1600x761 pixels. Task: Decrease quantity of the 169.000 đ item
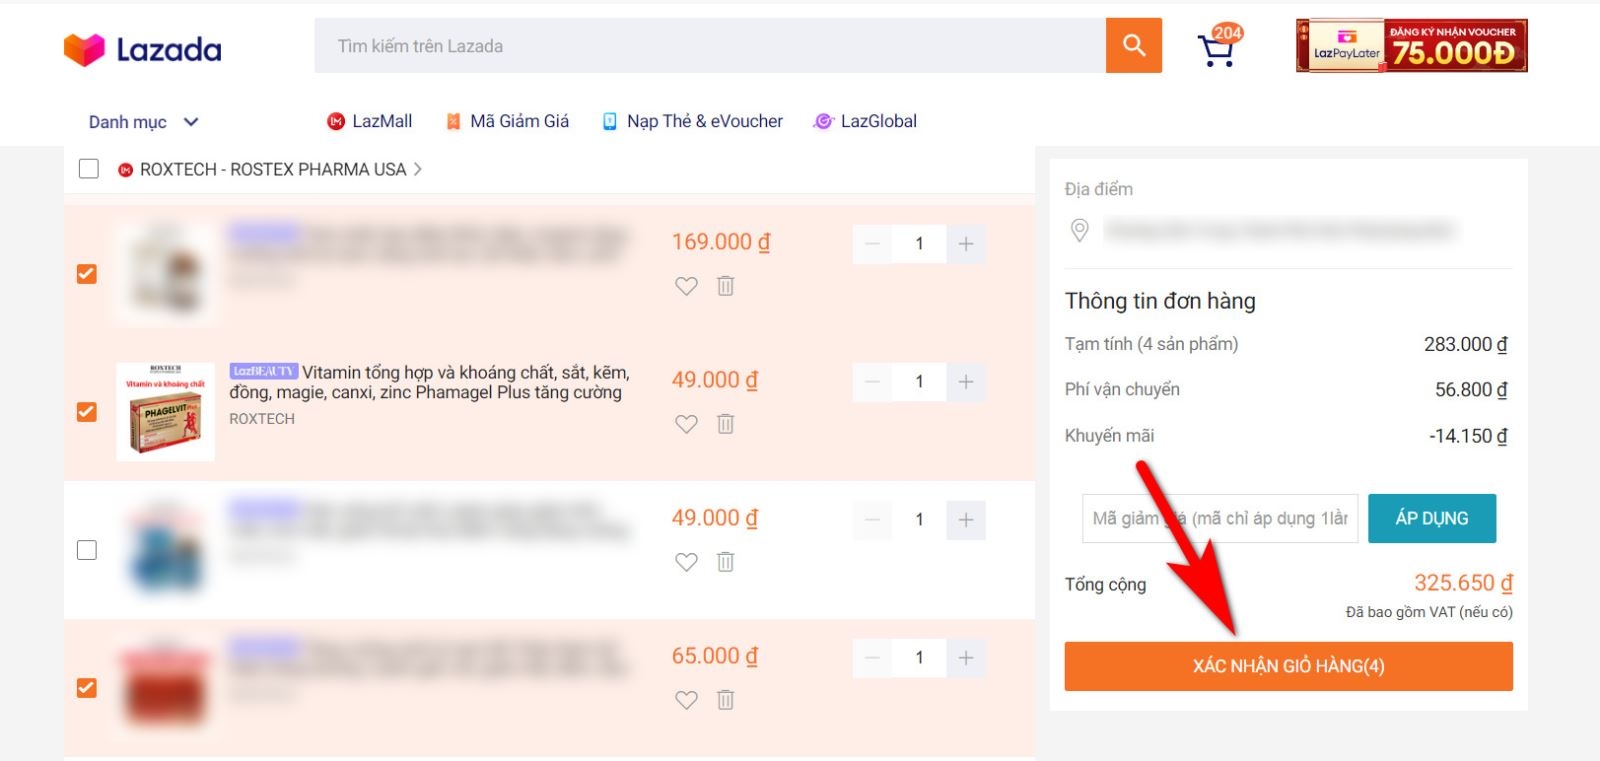pyautogui.click(x=872, y=244)
